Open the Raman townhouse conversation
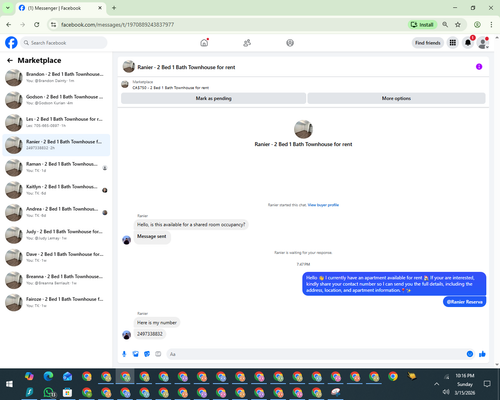This screenshot has height=400, width=500. [x=56, y=167]
